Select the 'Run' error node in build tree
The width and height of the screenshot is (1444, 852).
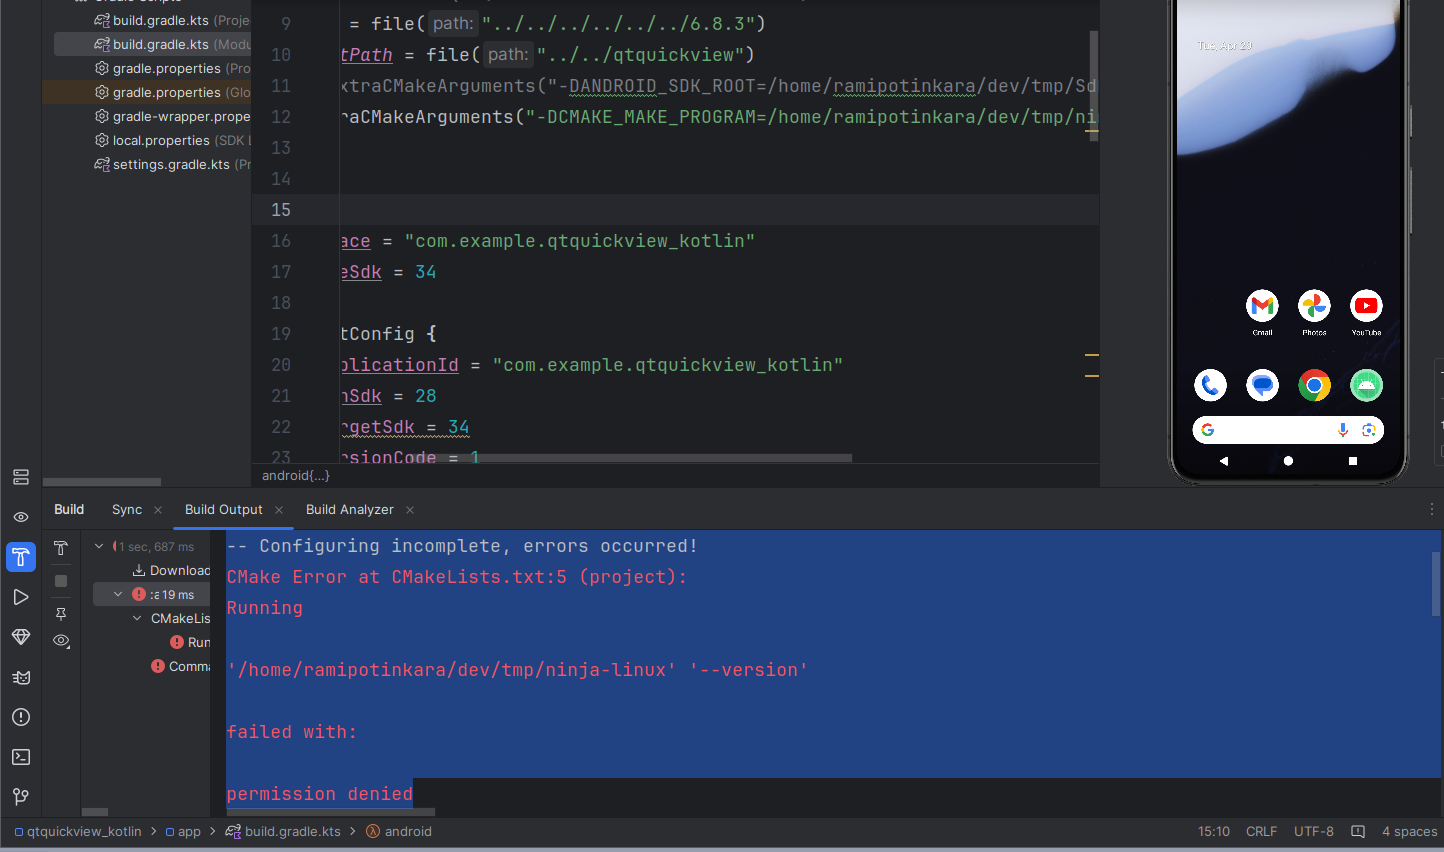tap(190, 642)
